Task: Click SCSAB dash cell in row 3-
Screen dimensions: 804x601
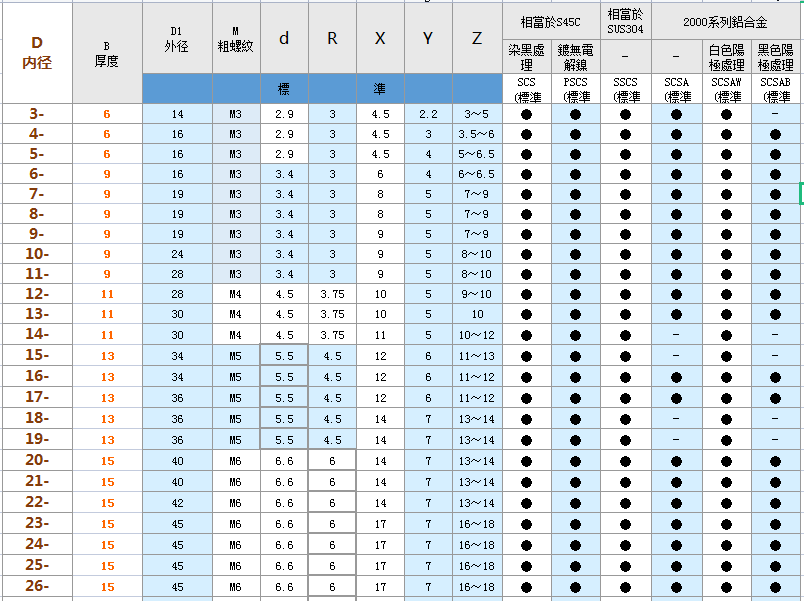Action: click(x=775, y=114)
